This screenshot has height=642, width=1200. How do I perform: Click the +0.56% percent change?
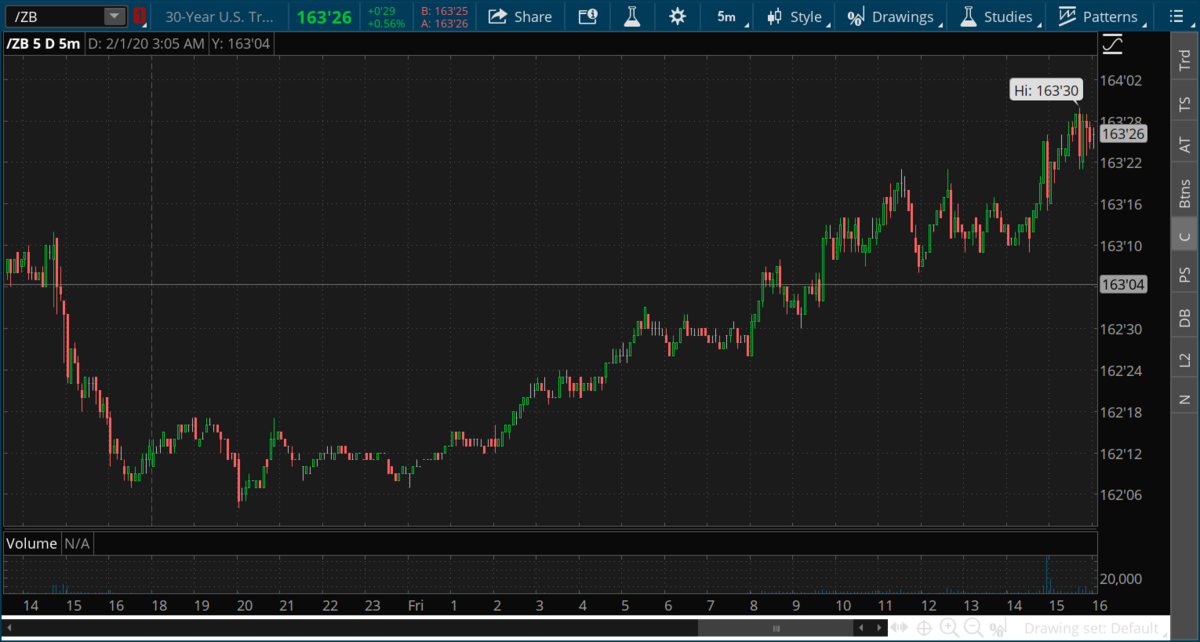pos(386,23)
